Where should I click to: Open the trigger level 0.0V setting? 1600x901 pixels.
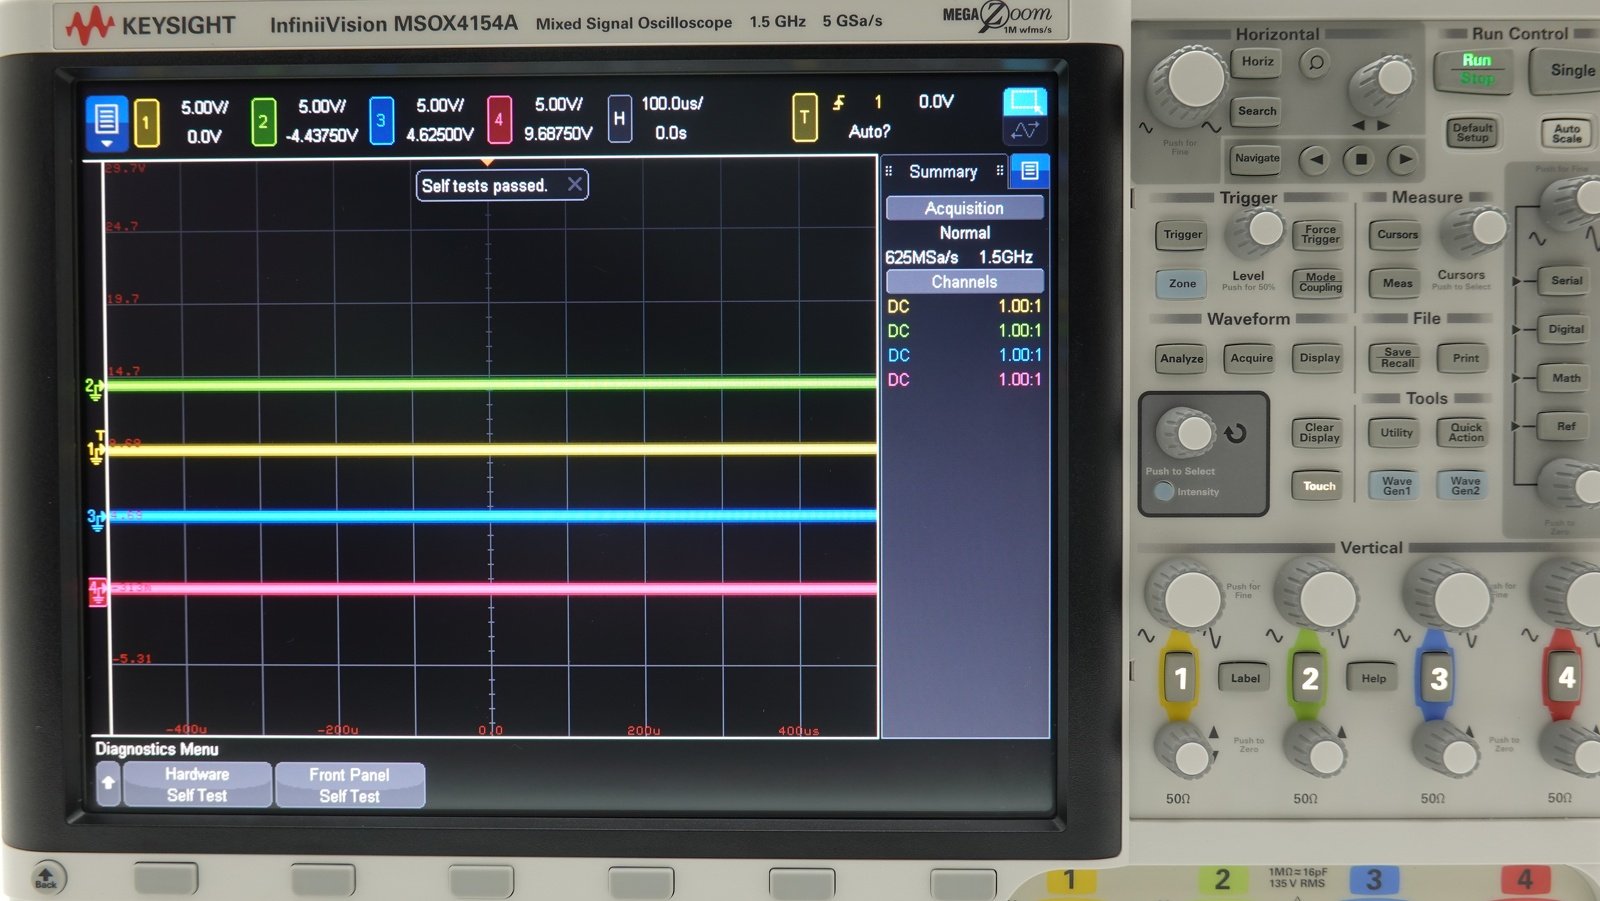[x=936, y=101]
